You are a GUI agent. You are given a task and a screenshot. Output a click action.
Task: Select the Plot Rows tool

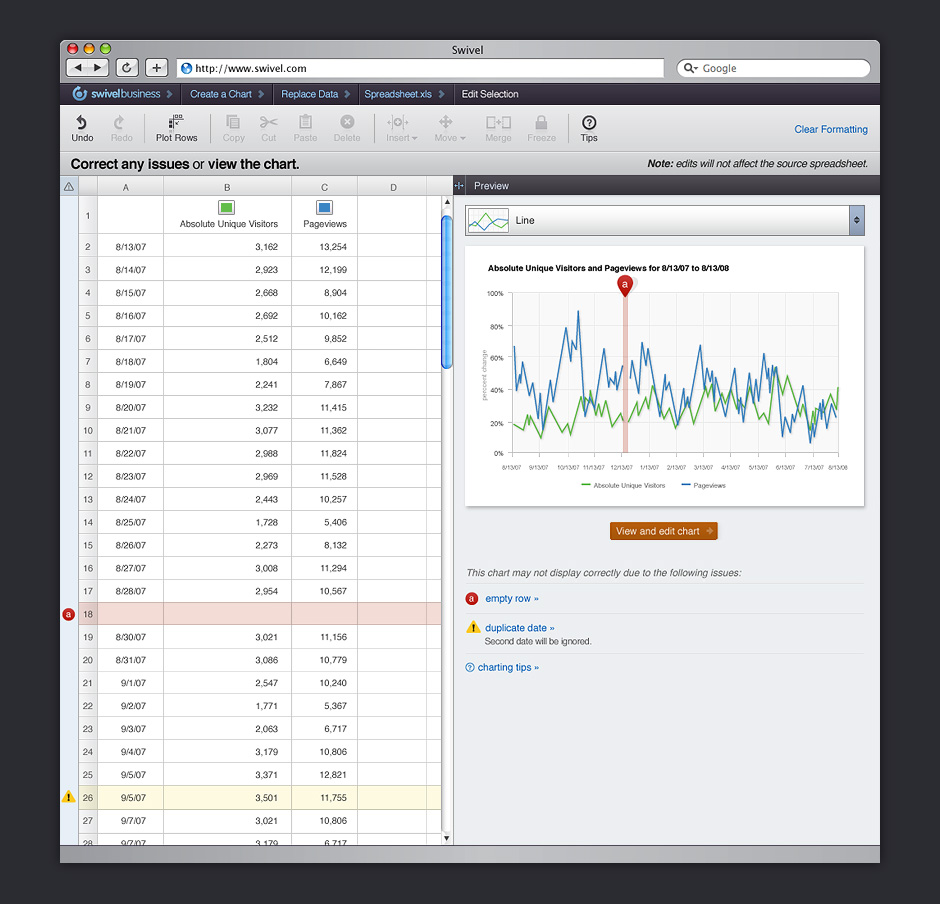pos(177,128)
